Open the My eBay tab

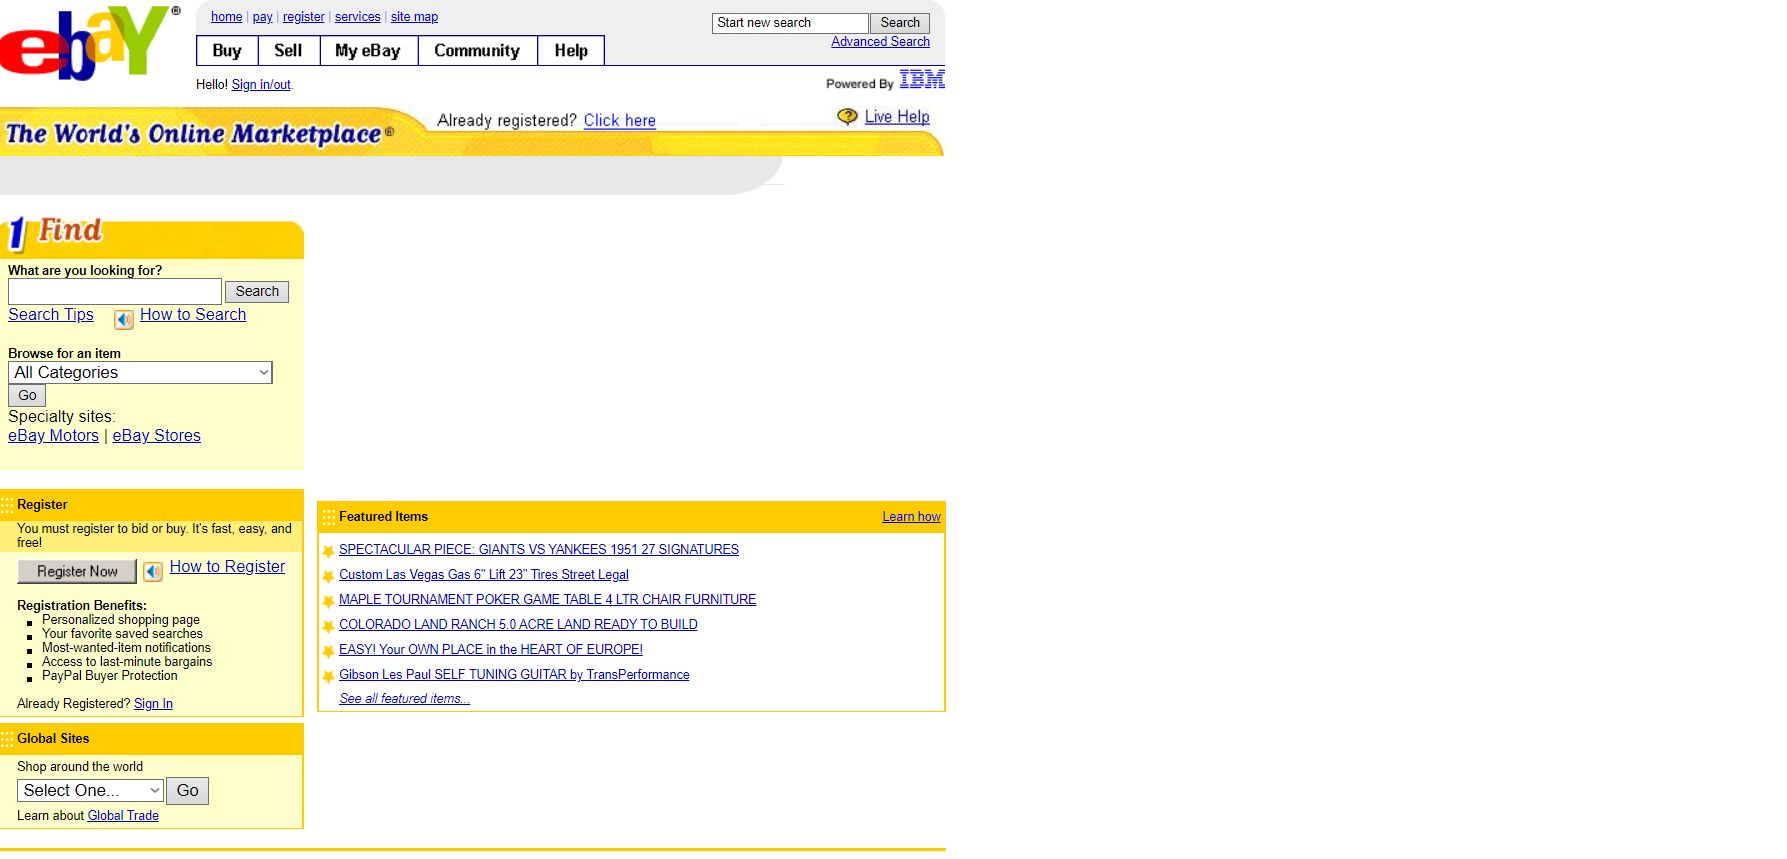pyautogui.click(x=368, y=51)
